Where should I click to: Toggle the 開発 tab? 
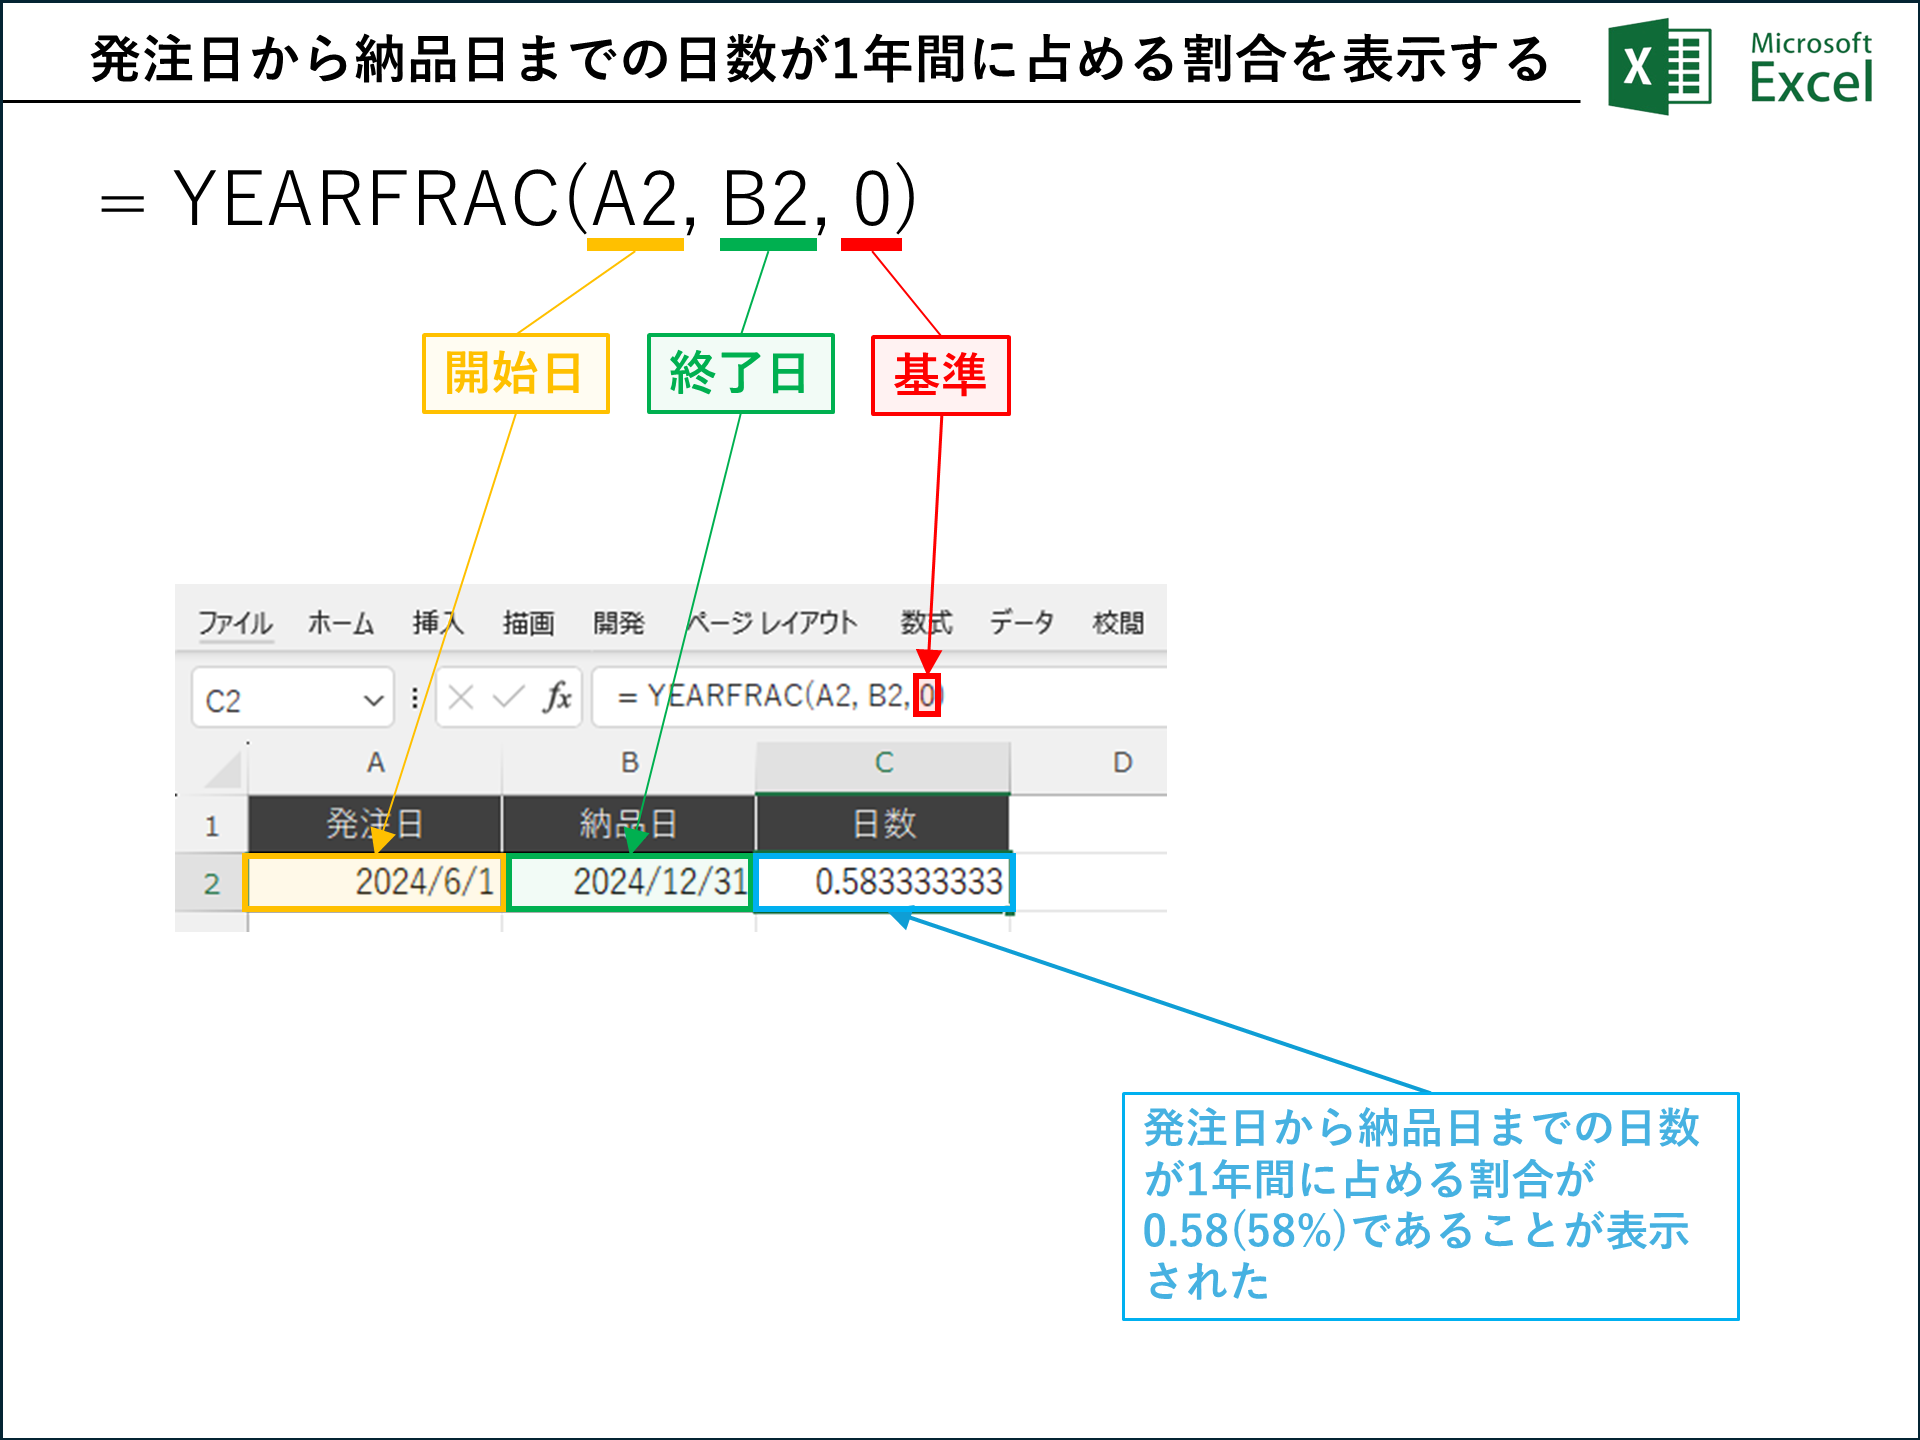pyautogui.click(x=620, y=622)
